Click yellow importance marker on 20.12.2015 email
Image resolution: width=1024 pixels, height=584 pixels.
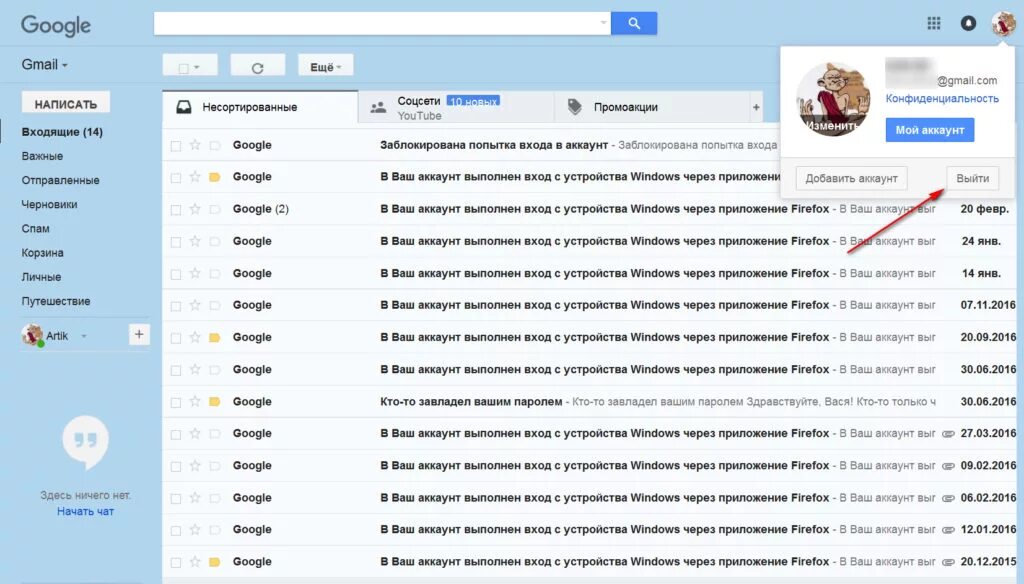pos(214,562)
